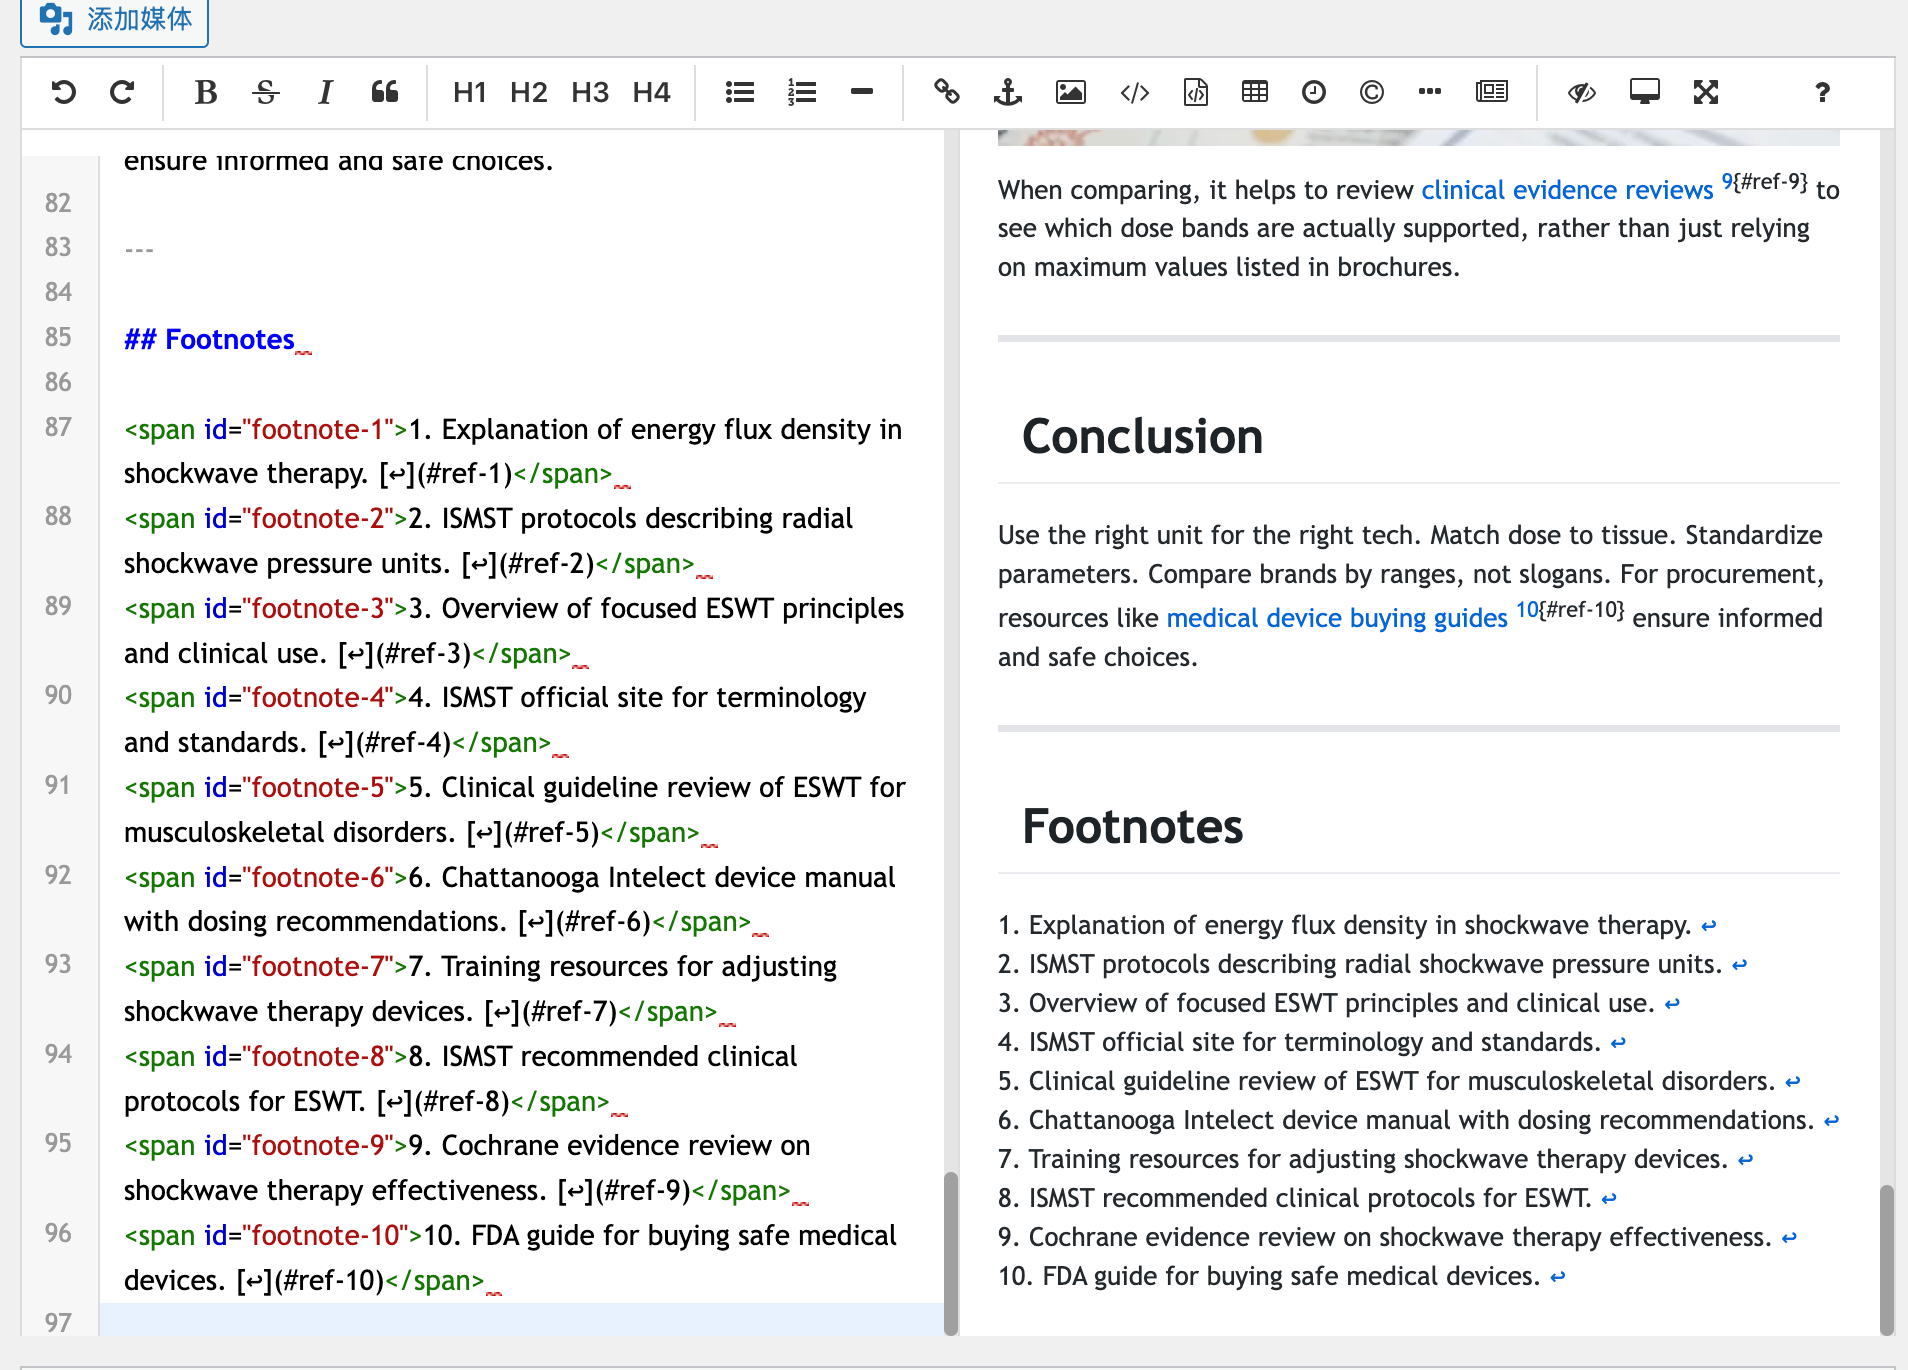Insert a horizontal rule
Viewport: 1908px width, 1370px height.
862,93
